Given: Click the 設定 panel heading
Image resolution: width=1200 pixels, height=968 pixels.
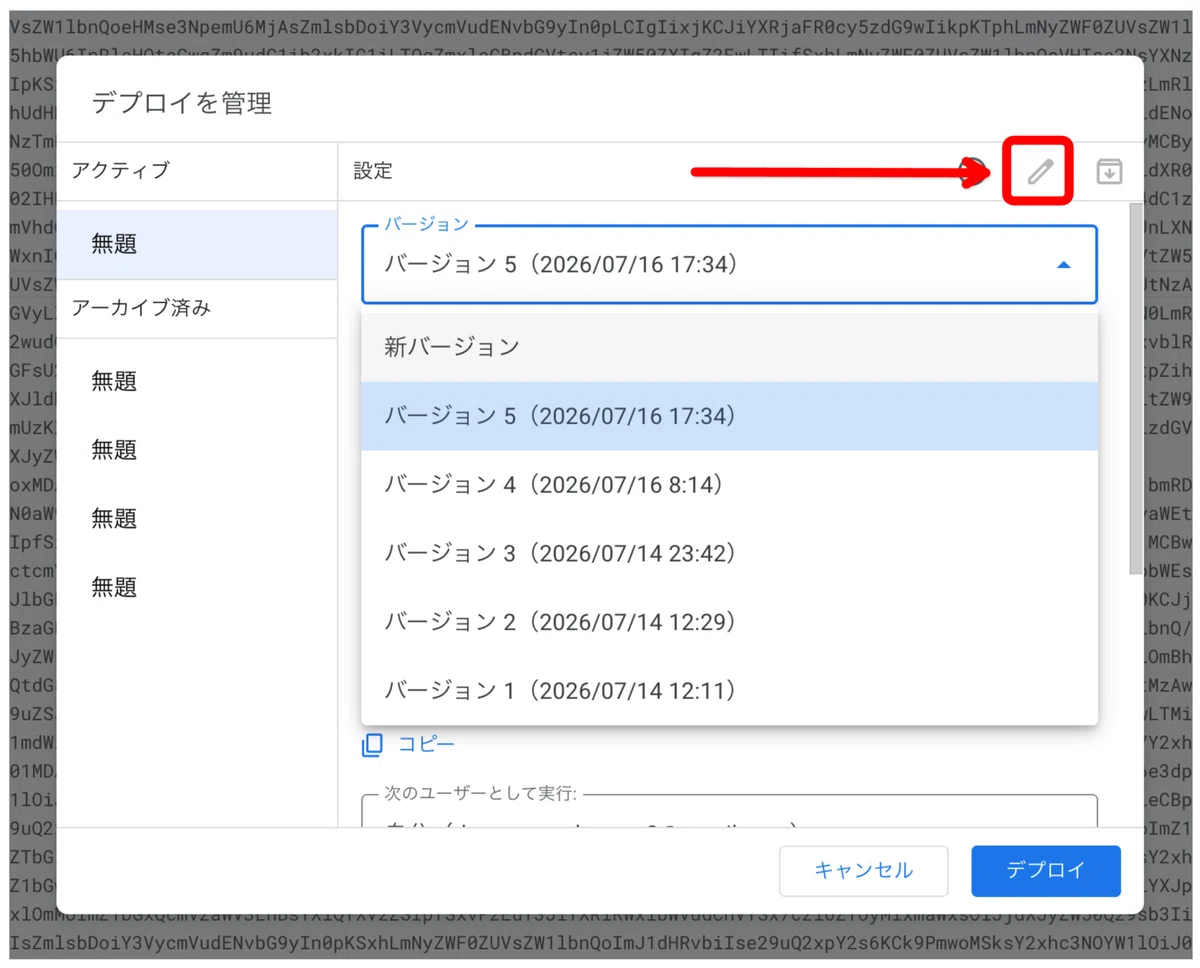Looking at the screenshot, I should point(373,171).
